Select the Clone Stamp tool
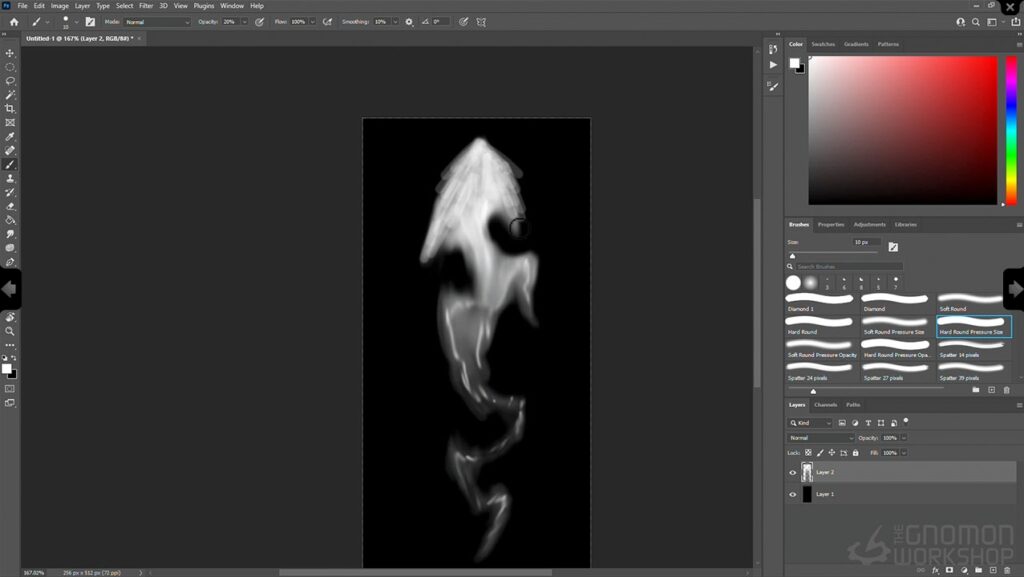 click(x=10, y=178)
